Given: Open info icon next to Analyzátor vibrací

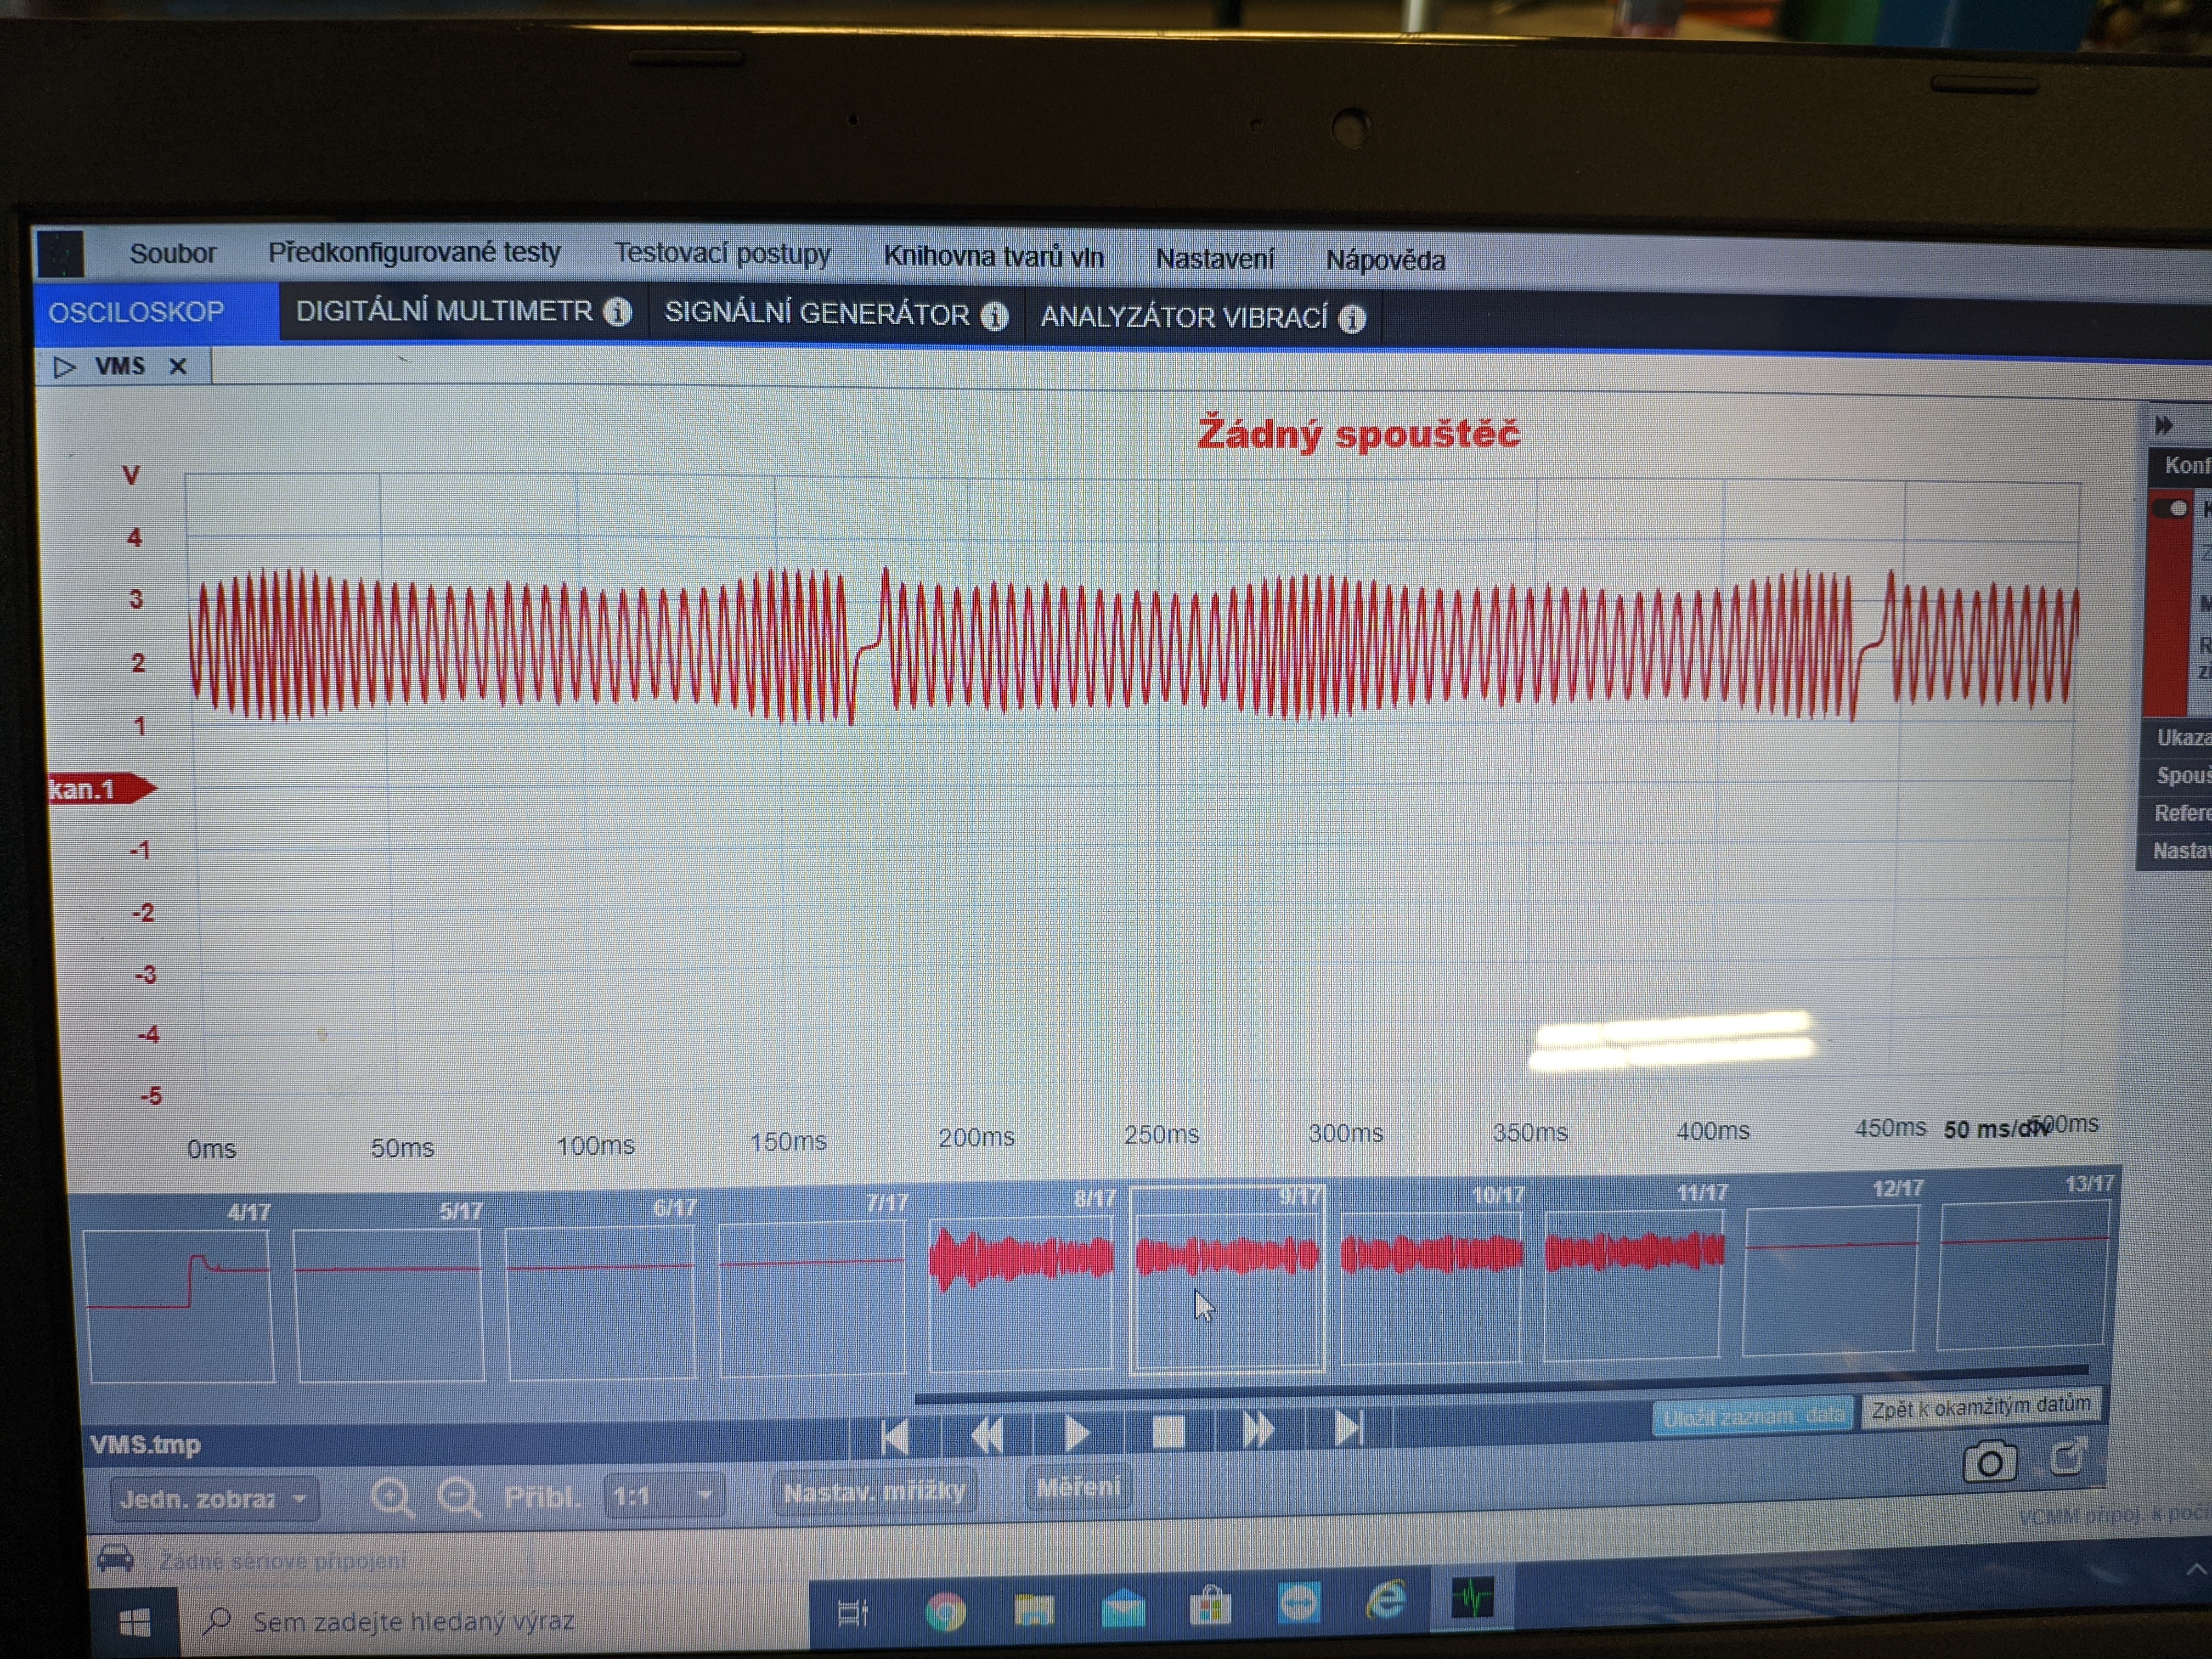Looking at the screenshot, I should pos(1352,319).
